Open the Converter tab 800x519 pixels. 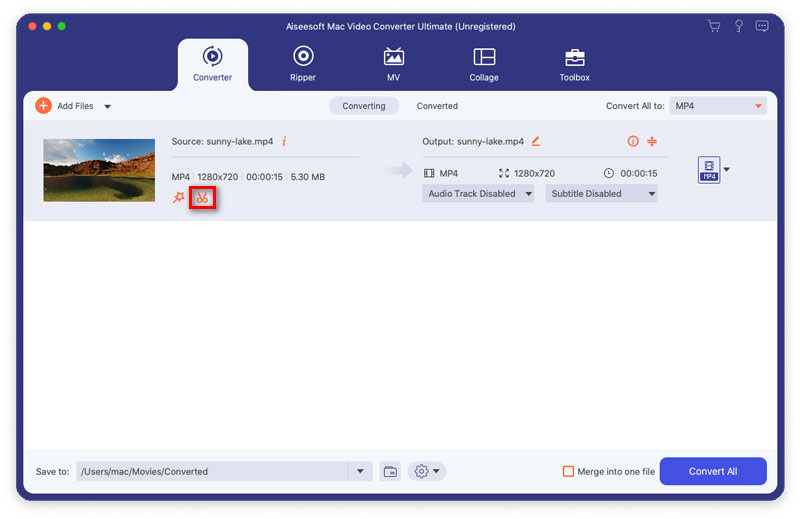(212, 64)
